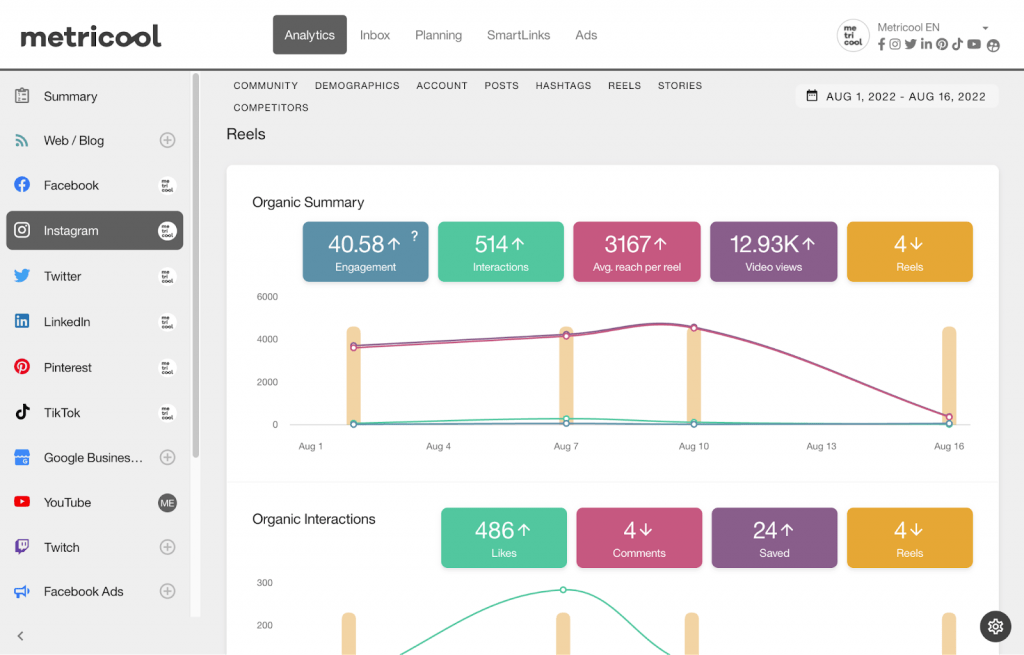This screenshot has width=1024, height=655.
Task: Select the Competitors sub-tab
Action: (271, 108)
